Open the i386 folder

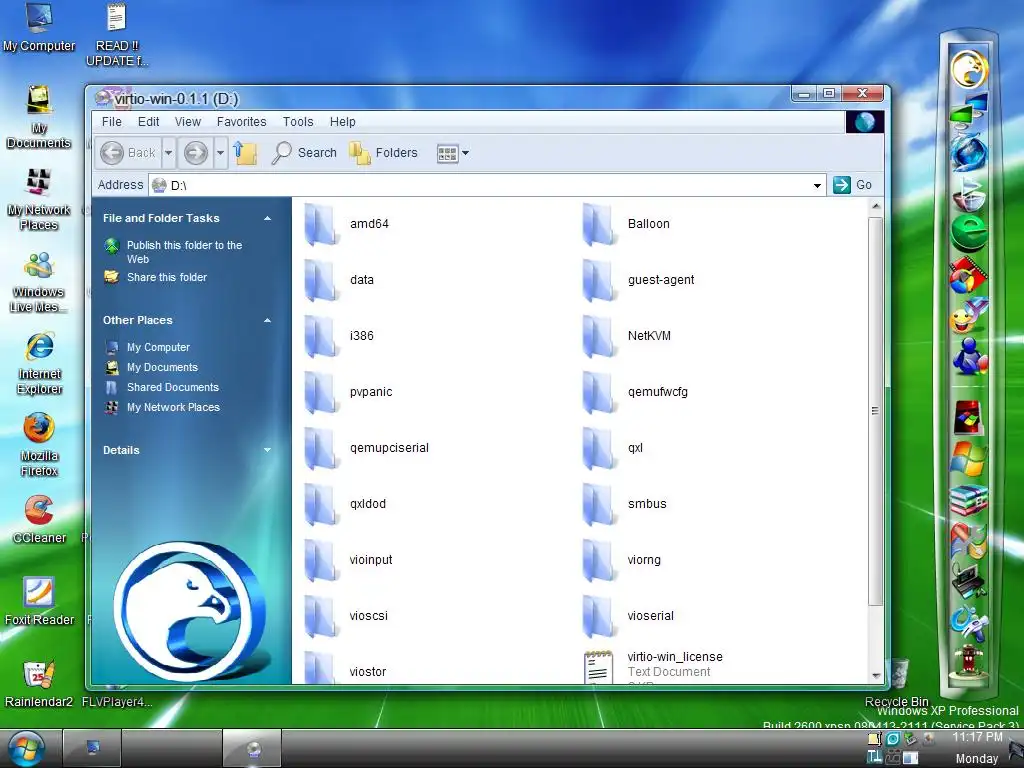tap(340, 336)
